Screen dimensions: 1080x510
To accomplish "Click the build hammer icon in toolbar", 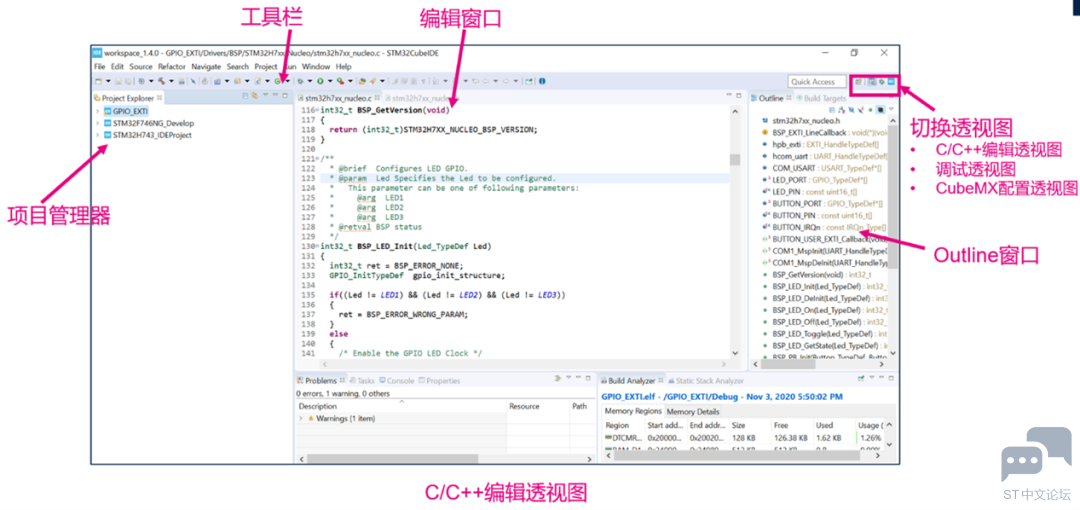I will [x=161, y=81].
